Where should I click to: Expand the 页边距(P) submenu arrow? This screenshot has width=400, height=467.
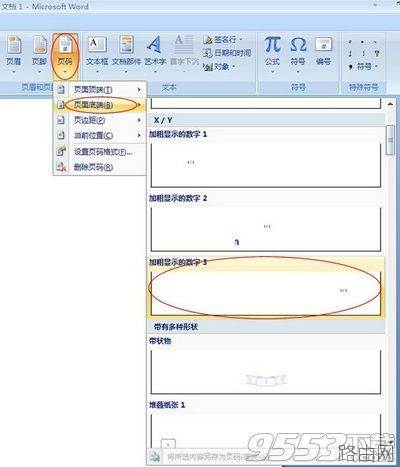(139, 120)
